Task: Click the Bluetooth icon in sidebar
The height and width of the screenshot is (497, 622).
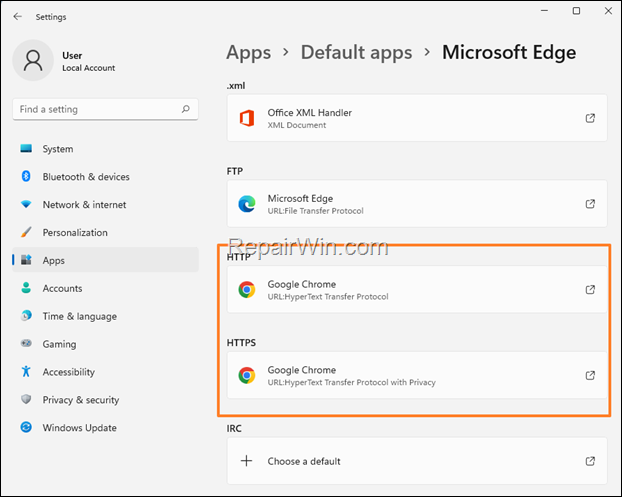Action: click(x=26, y=176)
